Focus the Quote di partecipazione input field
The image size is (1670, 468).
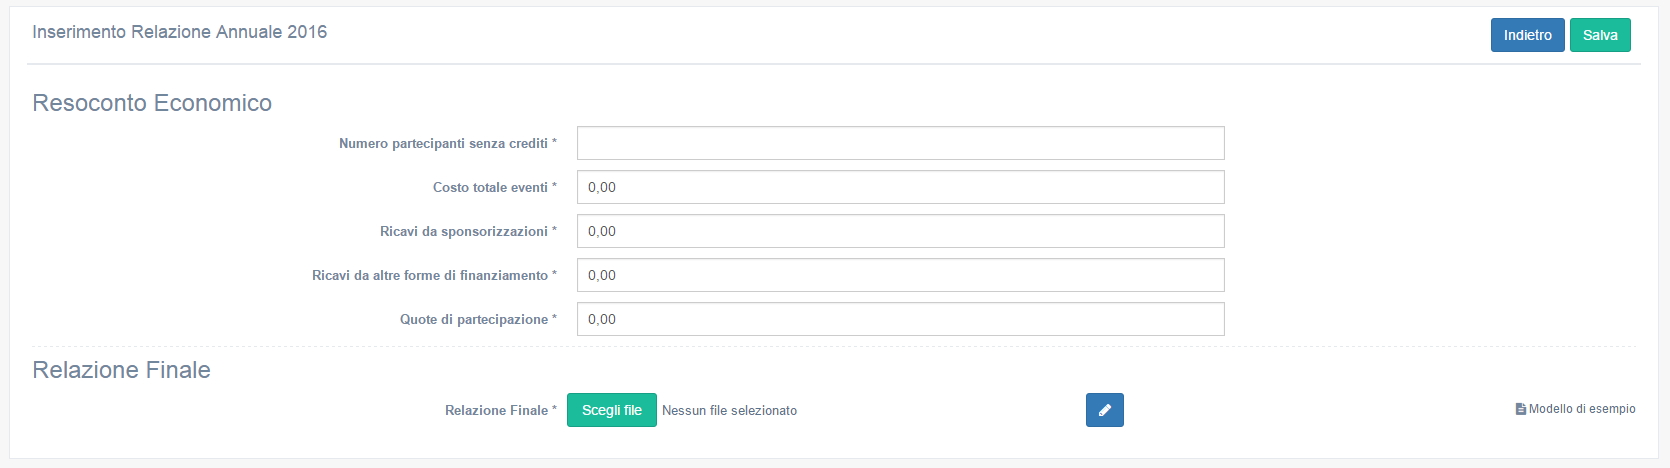[x=900, y=319]
